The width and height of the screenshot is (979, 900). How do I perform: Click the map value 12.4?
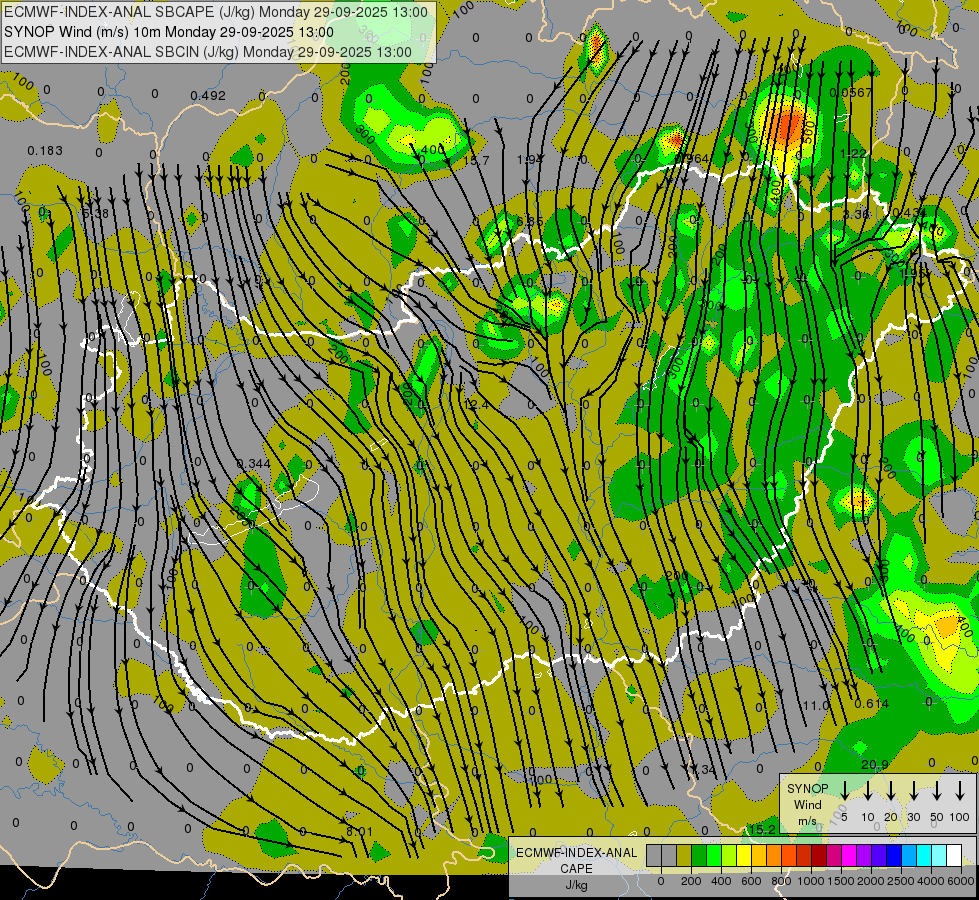tap(476, 405)
